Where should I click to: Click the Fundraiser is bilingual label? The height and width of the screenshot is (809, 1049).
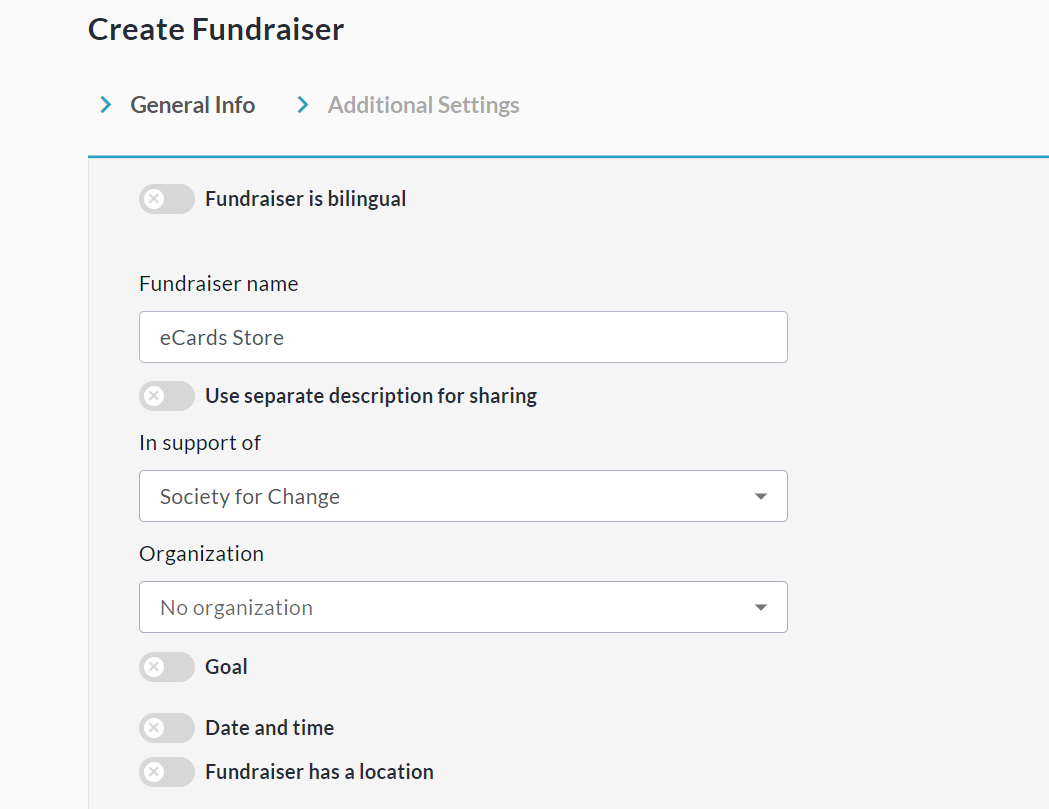pos(305,199)
